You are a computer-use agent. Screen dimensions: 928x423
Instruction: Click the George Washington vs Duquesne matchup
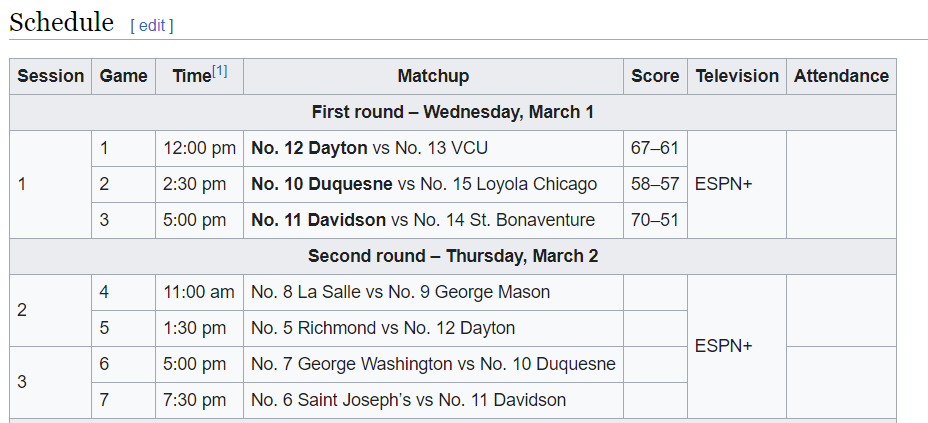pos(433,364)
